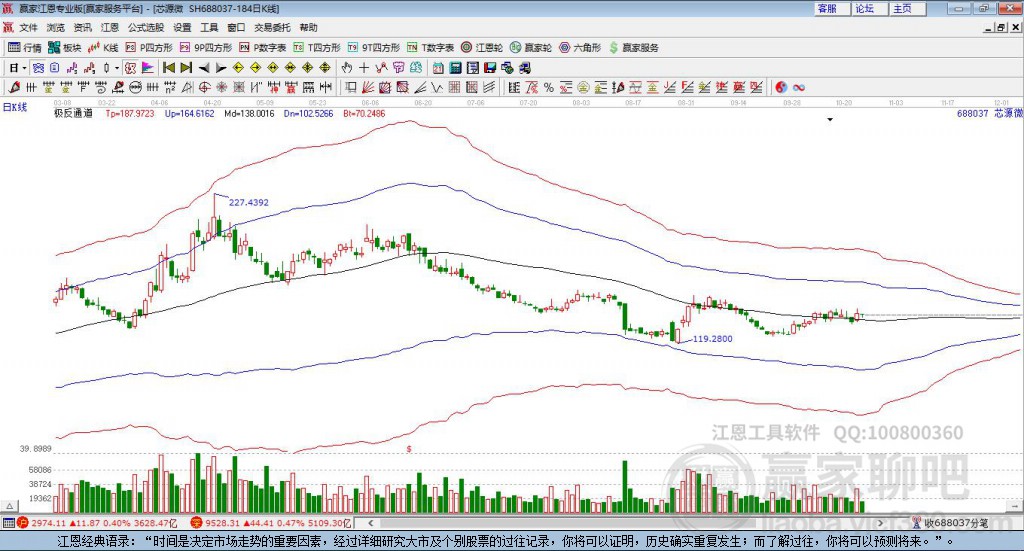This screenshot has height=551, width=1024.
Task: Open the 浏览 menu
Action: [x=56, y=27]
